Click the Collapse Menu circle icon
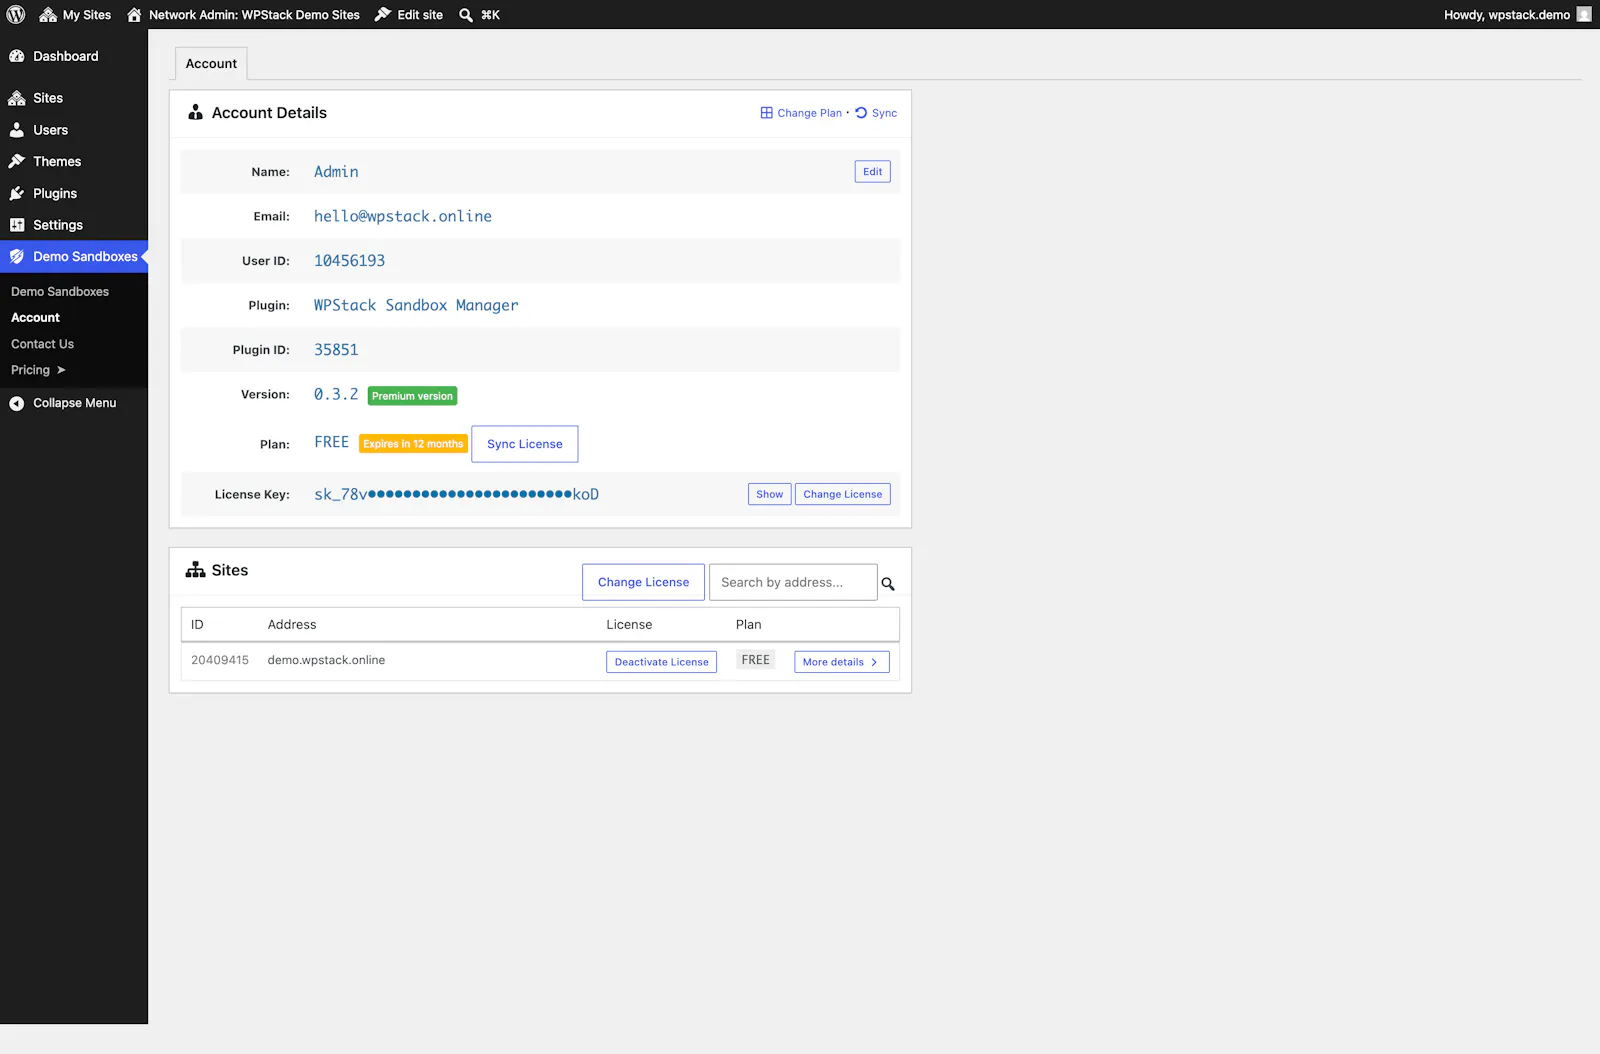This screenshot has width=1600, height=1054. pos(17,403)
